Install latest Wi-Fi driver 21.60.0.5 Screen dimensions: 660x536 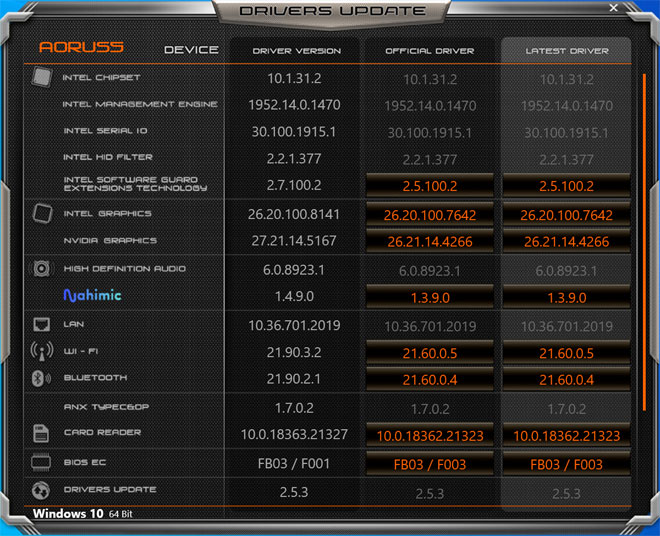[x=566, y=353]
